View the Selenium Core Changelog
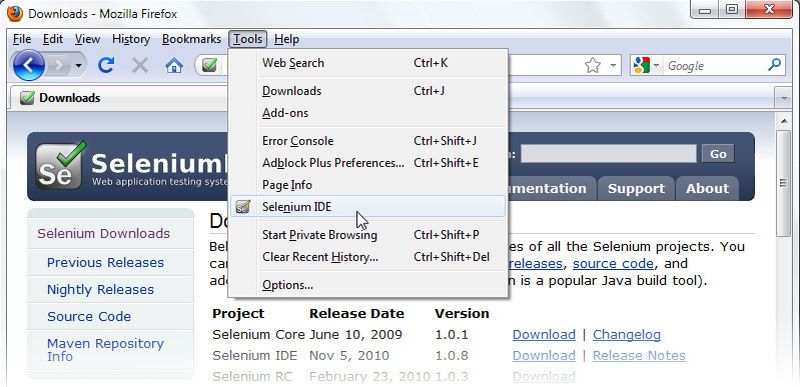The height and width of the screenshot is (387, 800). coord(627,334)
